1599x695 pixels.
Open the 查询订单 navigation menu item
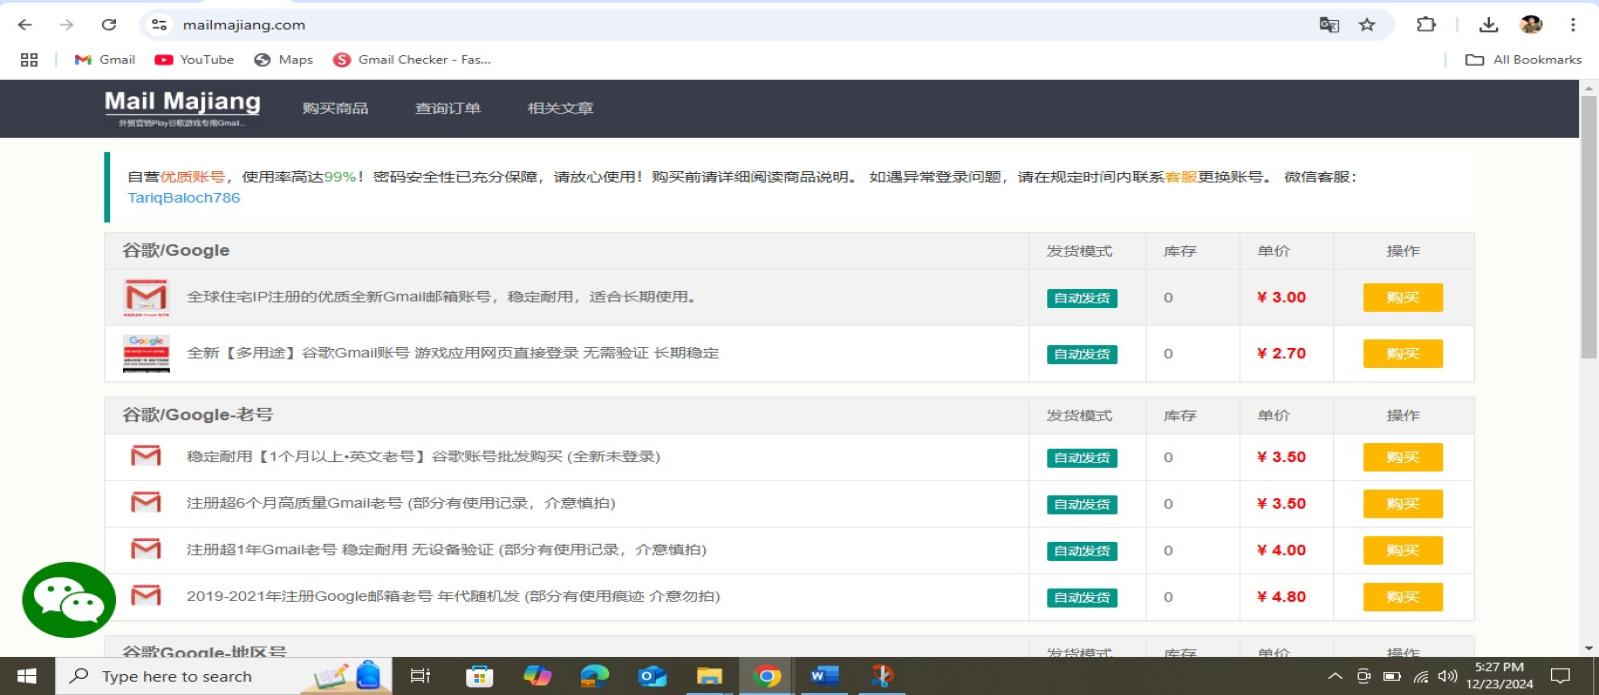[448, 108]
